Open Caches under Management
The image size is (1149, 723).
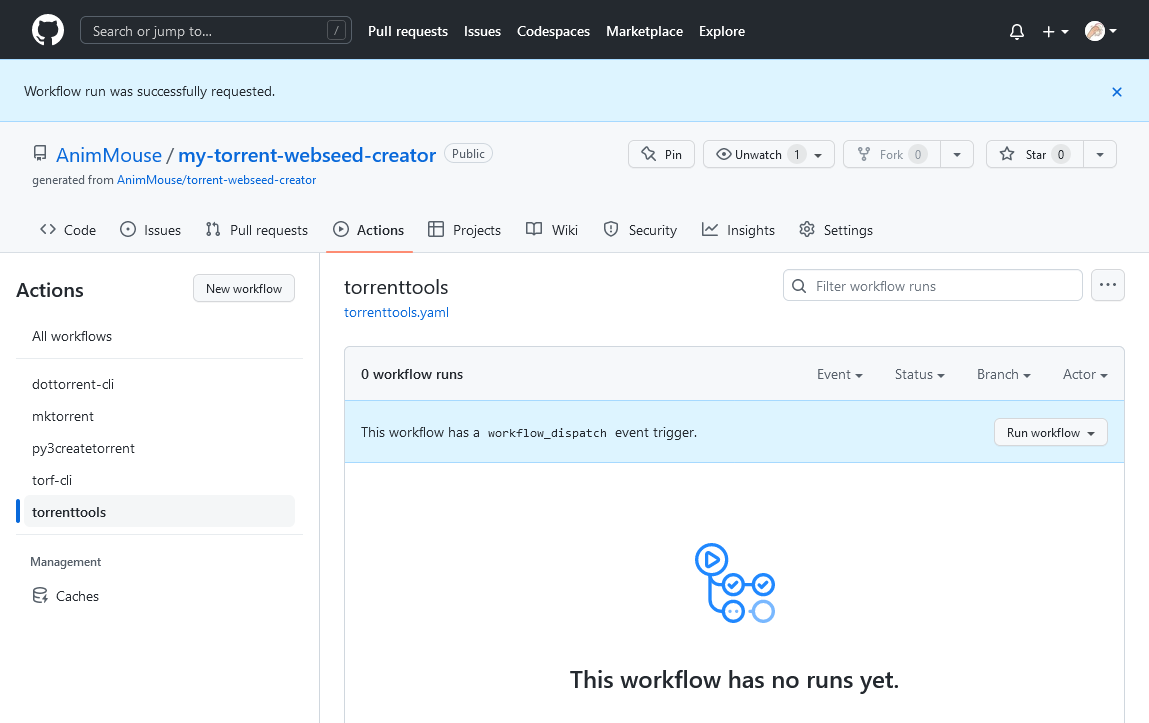pos(159,596)
